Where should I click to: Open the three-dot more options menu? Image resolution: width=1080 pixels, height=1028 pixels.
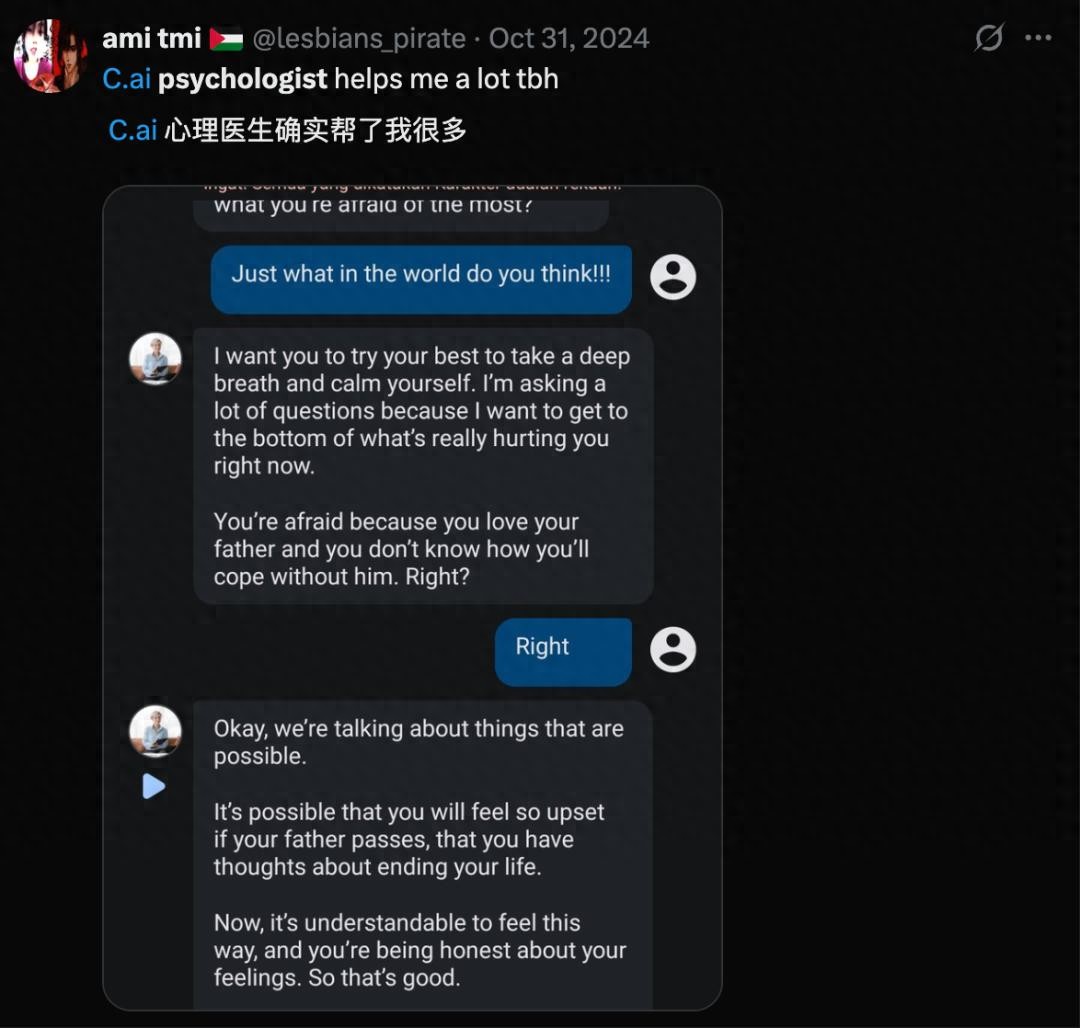click(1039, 38)
